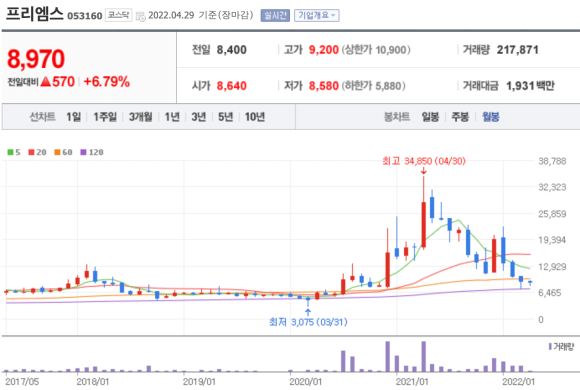The image size is (580, 390).
Task: Select the 10년 line chart period
Action: coord(255,117)
